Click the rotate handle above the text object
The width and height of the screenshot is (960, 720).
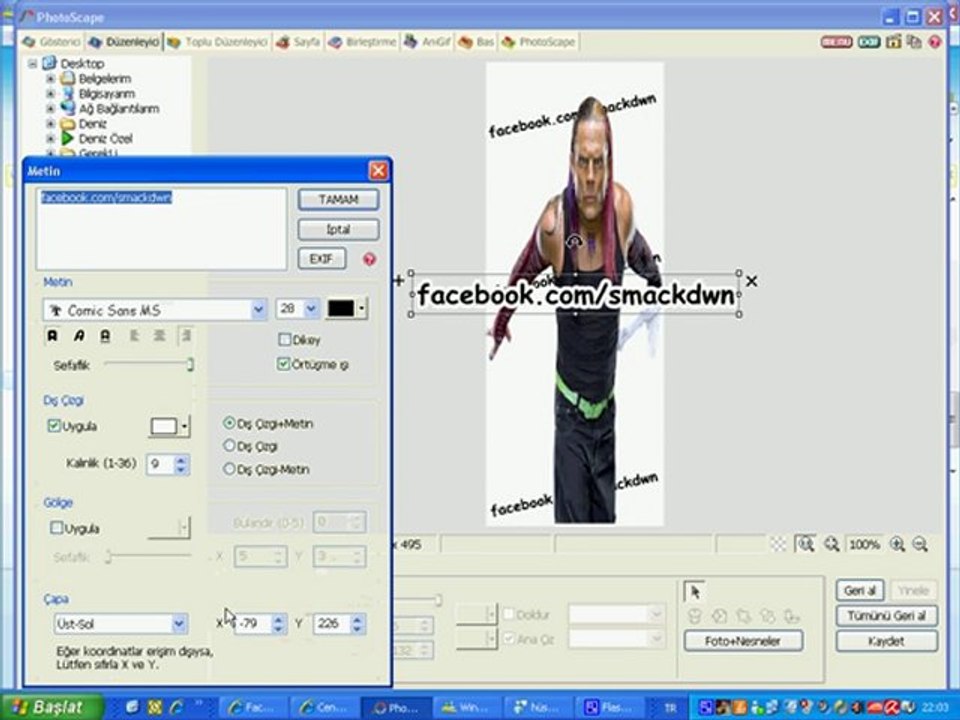(574, 242)
